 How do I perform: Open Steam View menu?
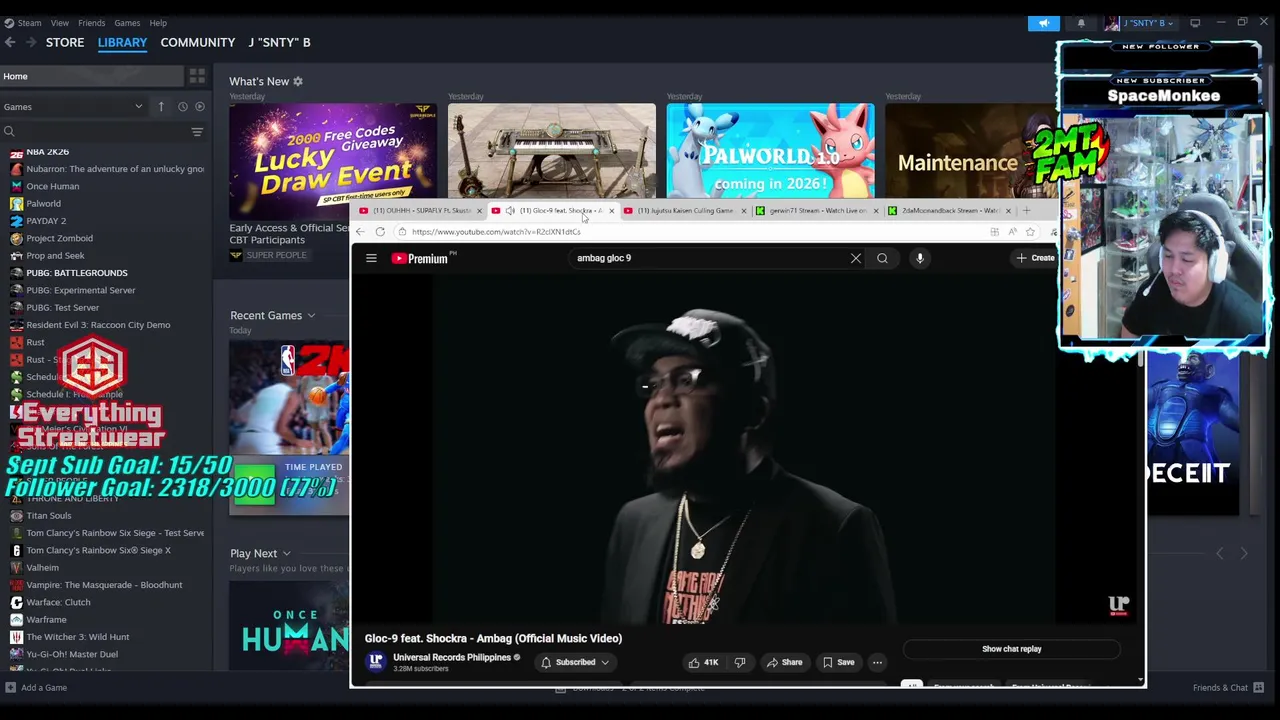60,22
